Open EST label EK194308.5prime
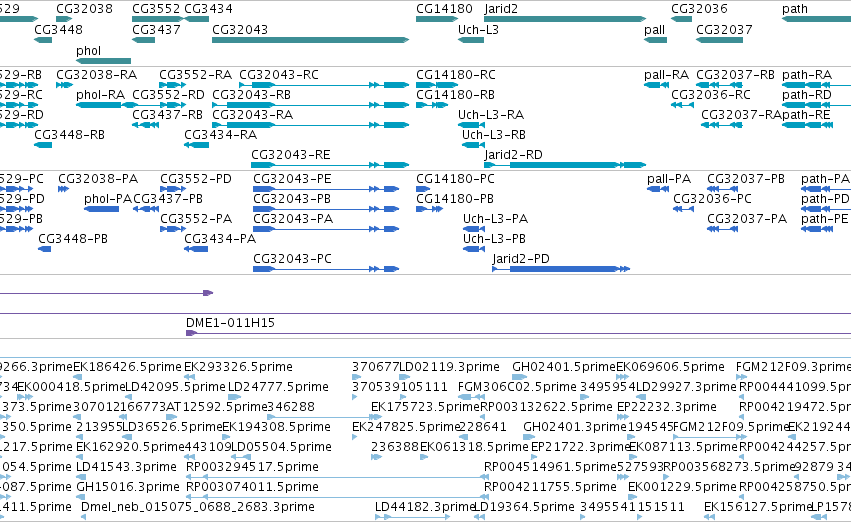 tap(276, 428)
